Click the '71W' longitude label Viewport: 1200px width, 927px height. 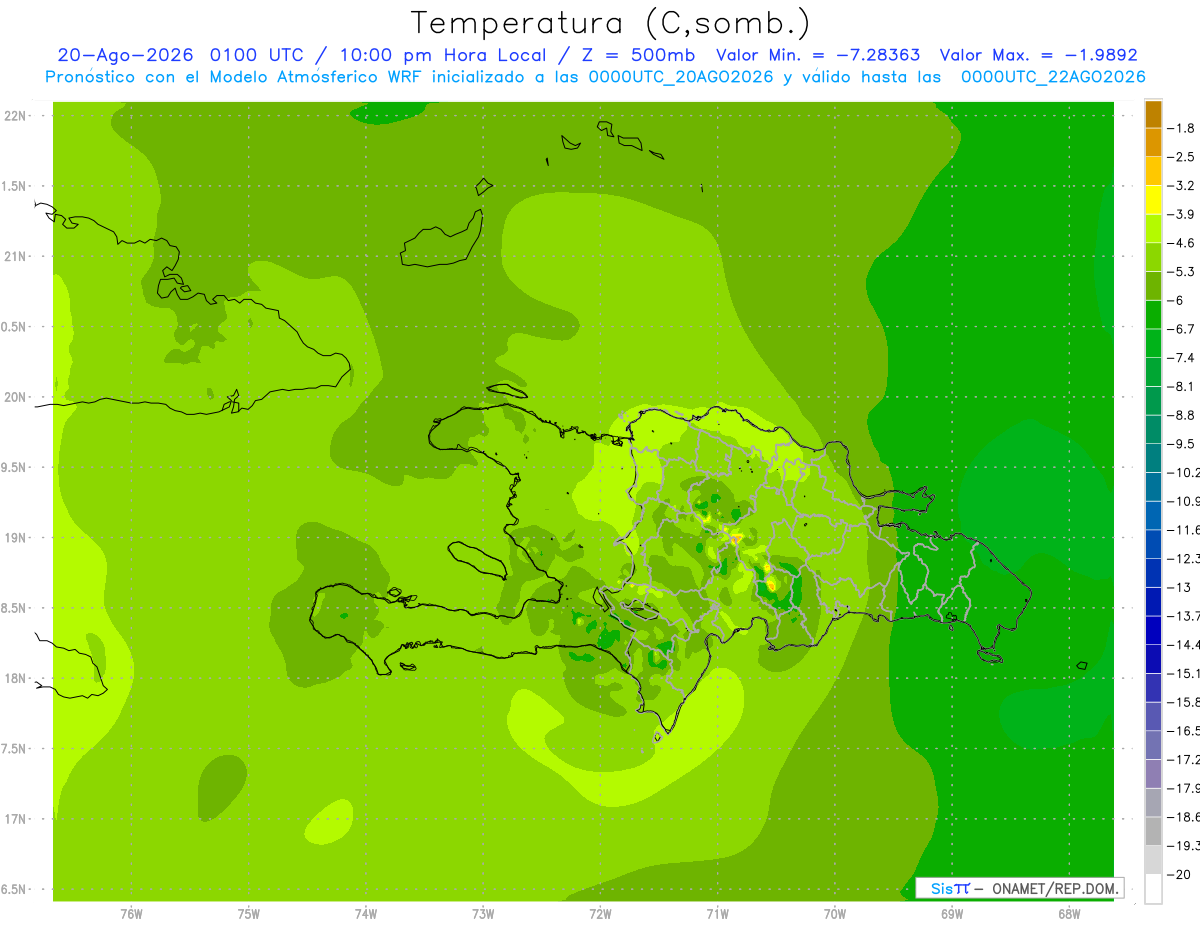pos(717,914)
